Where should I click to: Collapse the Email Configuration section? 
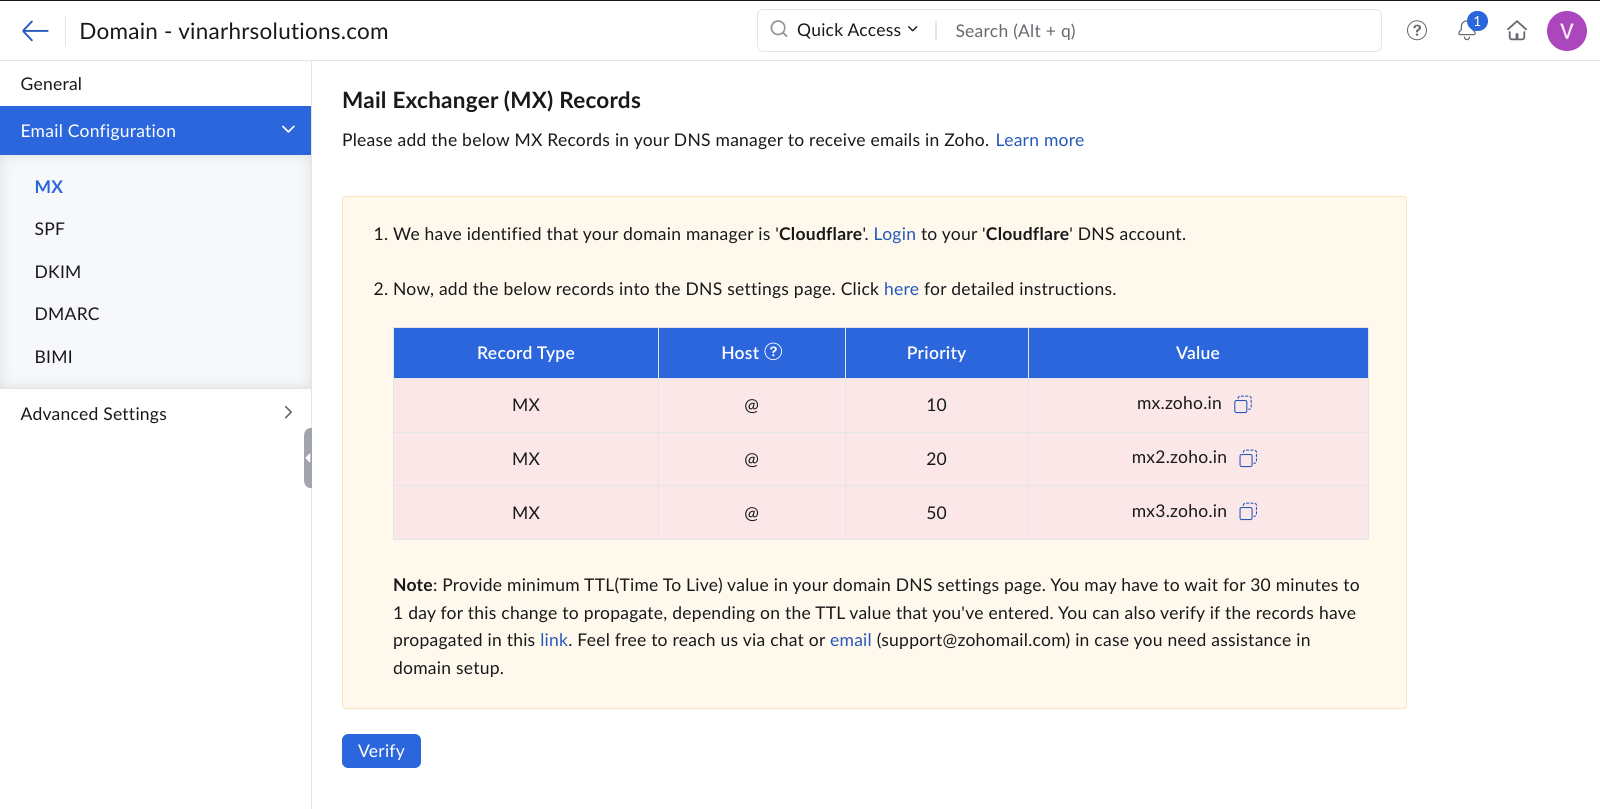(288, 130)
